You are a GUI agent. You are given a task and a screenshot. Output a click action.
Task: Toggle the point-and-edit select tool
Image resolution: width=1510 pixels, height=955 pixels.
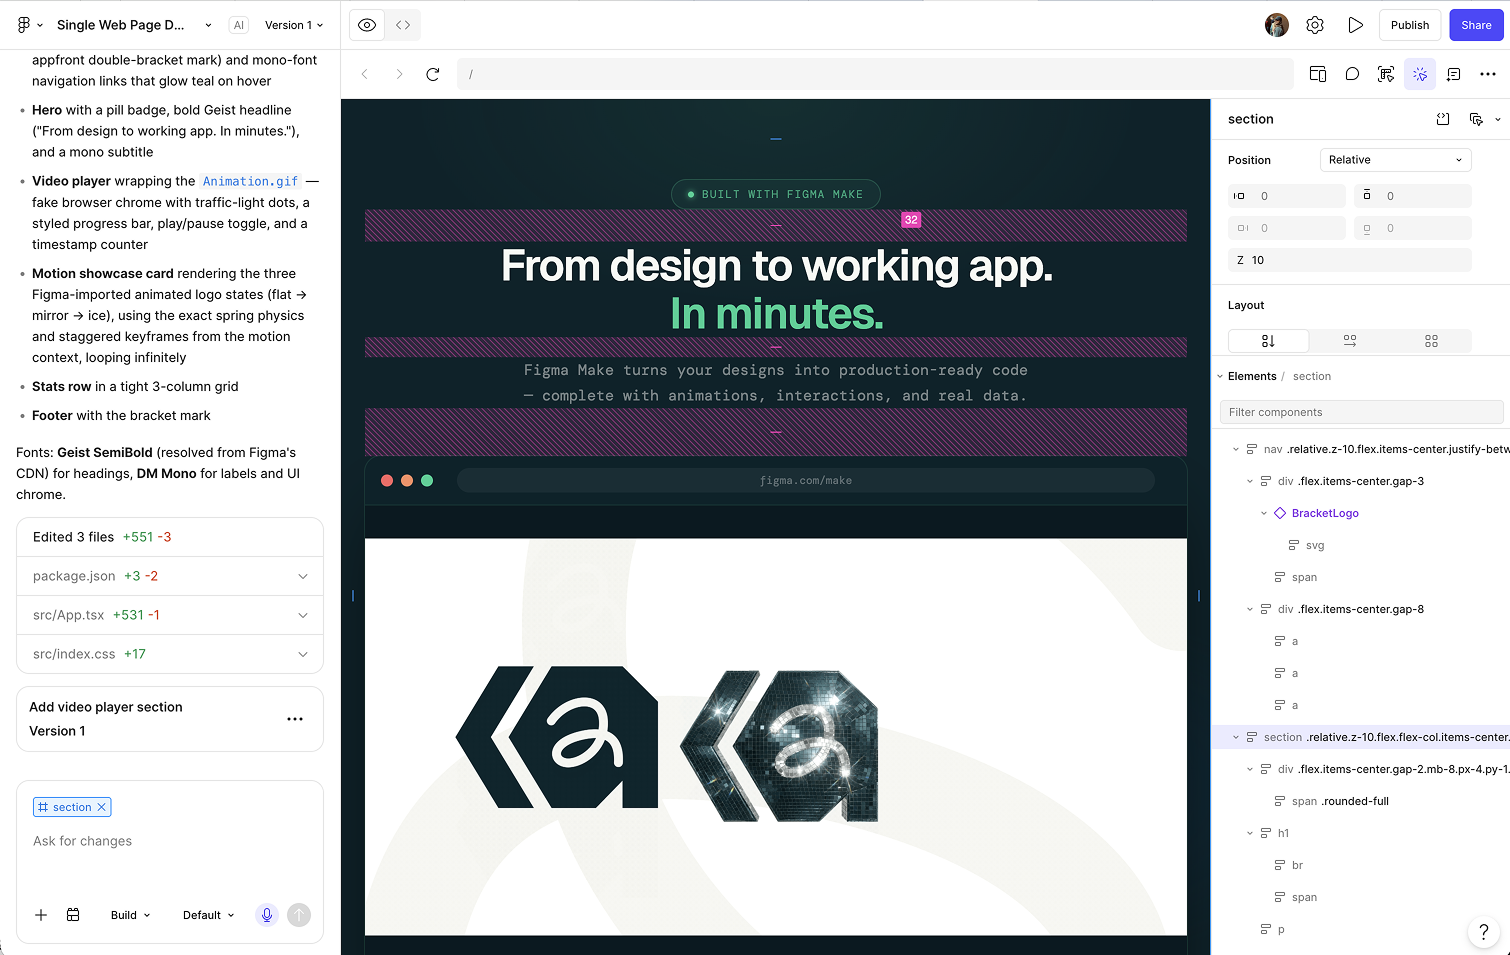click(1420, 74)
